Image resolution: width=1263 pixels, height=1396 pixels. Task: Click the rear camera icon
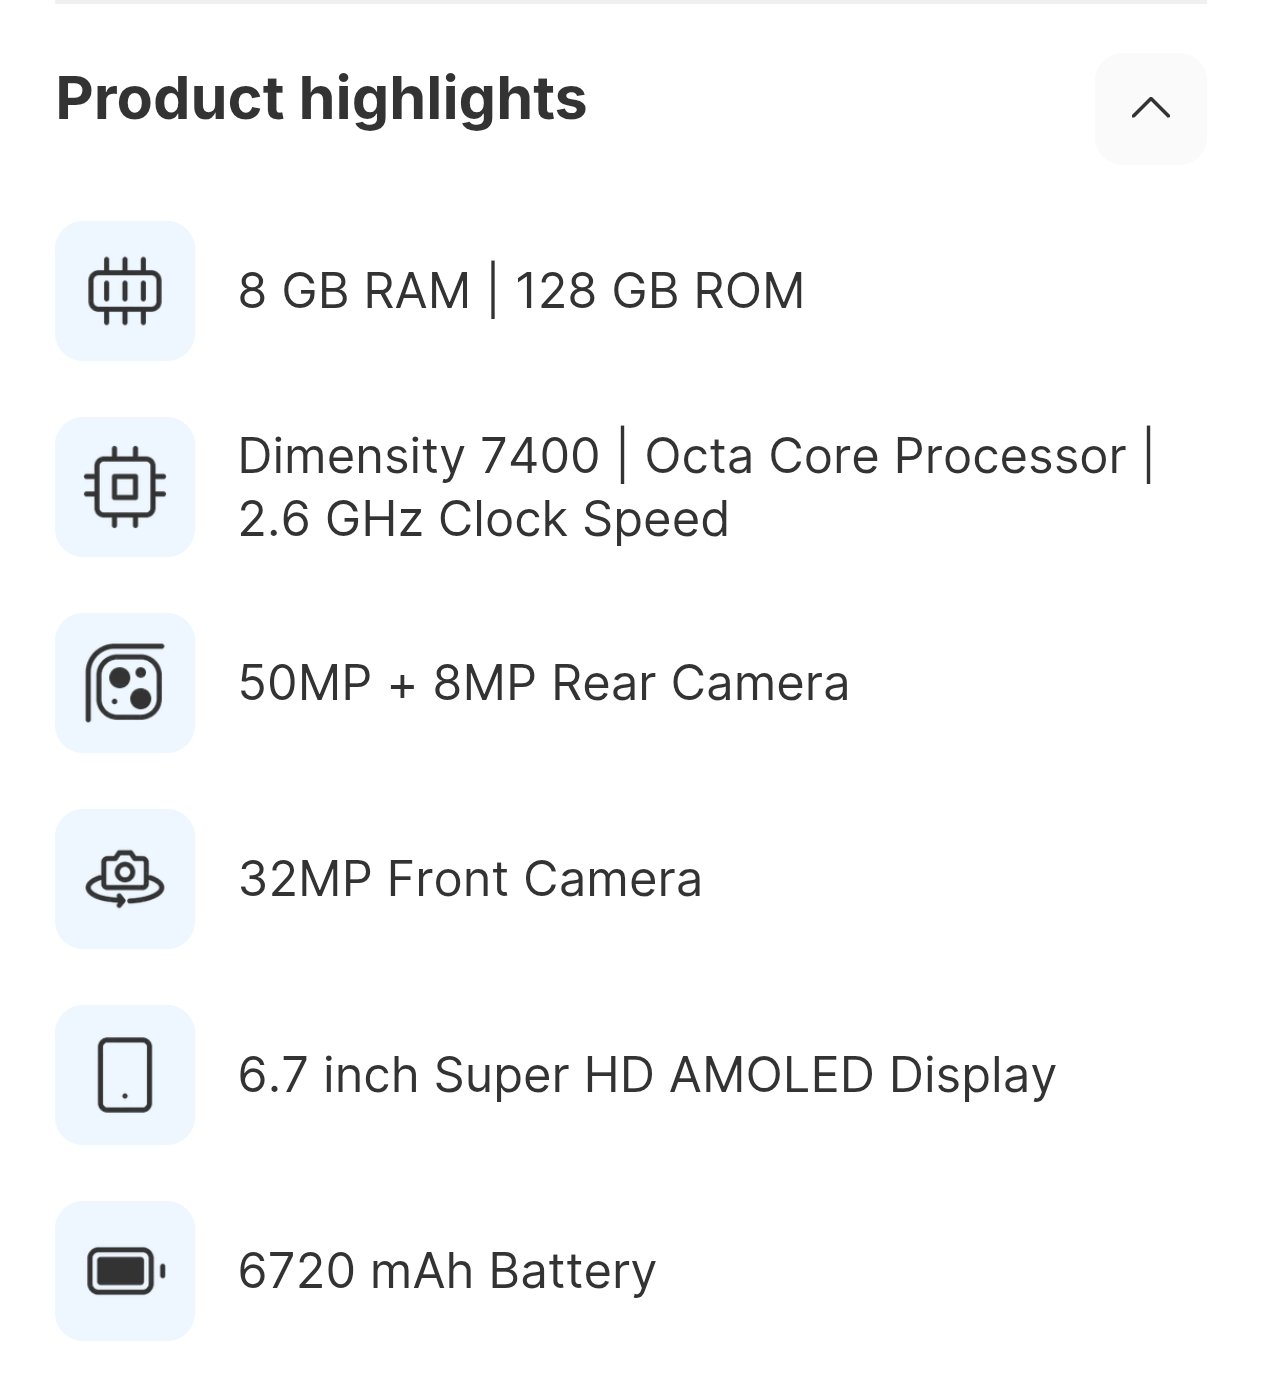125,683
